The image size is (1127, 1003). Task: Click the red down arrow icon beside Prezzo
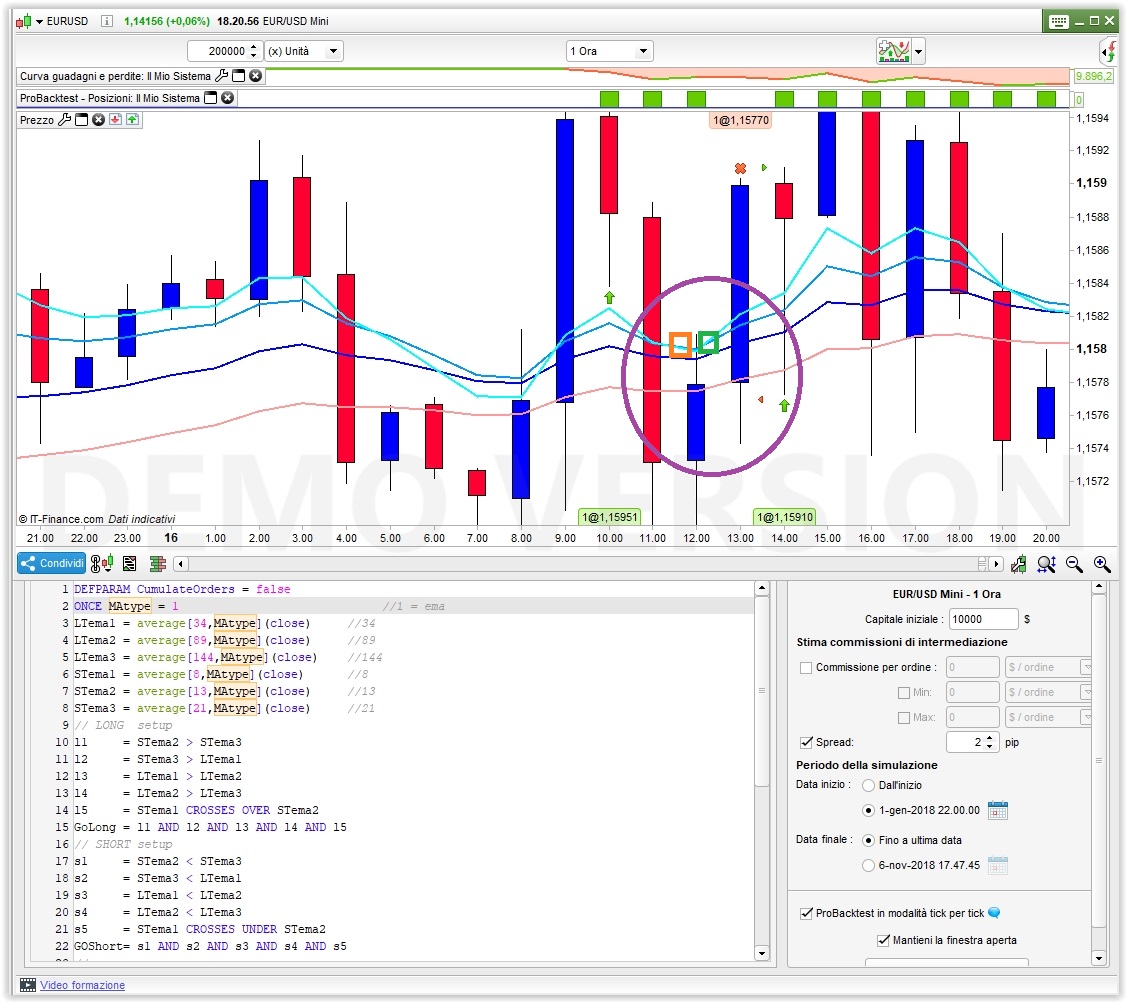[x=115, y=120]
